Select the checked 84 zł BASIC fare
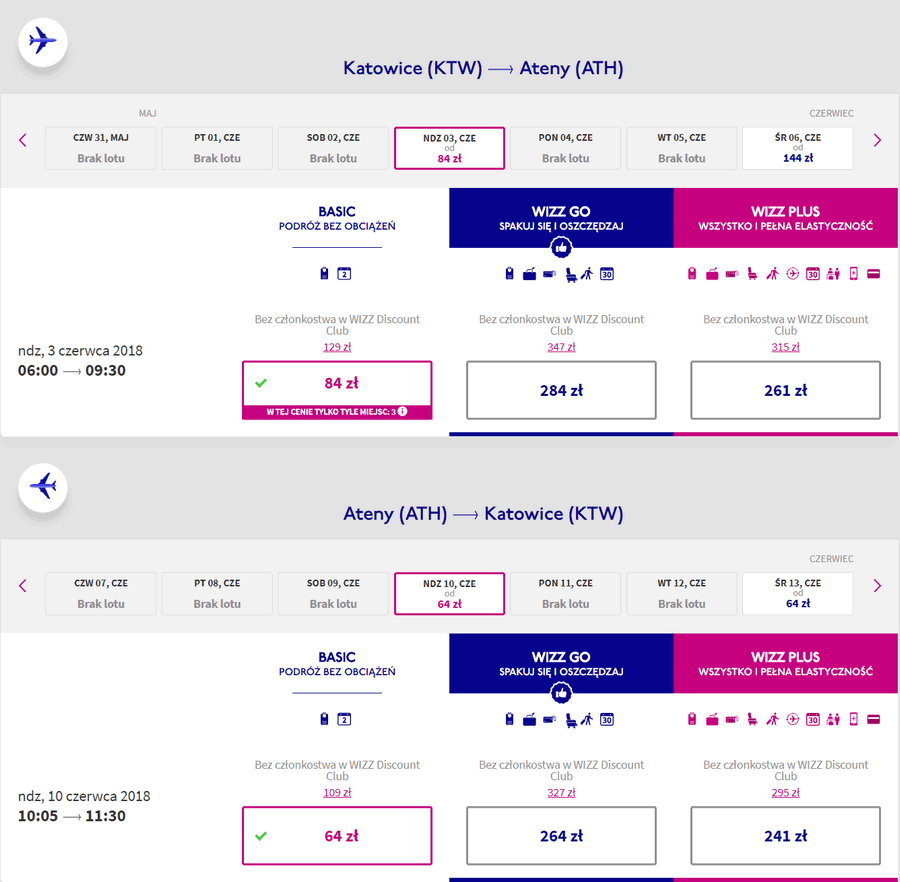 coord(337,383)
